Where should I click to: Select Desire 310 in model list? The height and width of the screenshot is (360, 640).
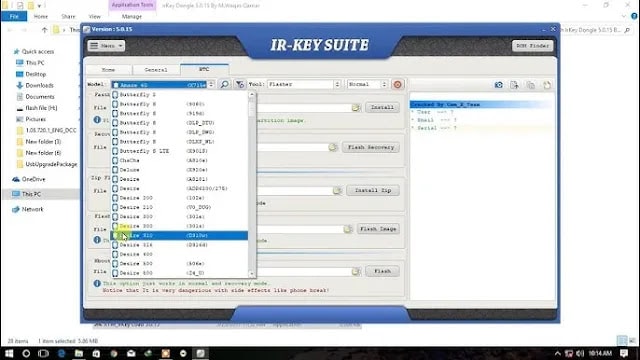180,236
